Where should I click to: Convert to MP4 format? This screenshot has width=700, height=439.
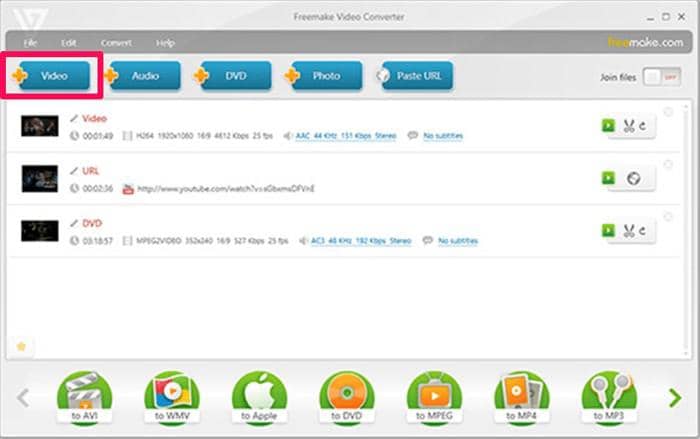[x=521, y=397]
